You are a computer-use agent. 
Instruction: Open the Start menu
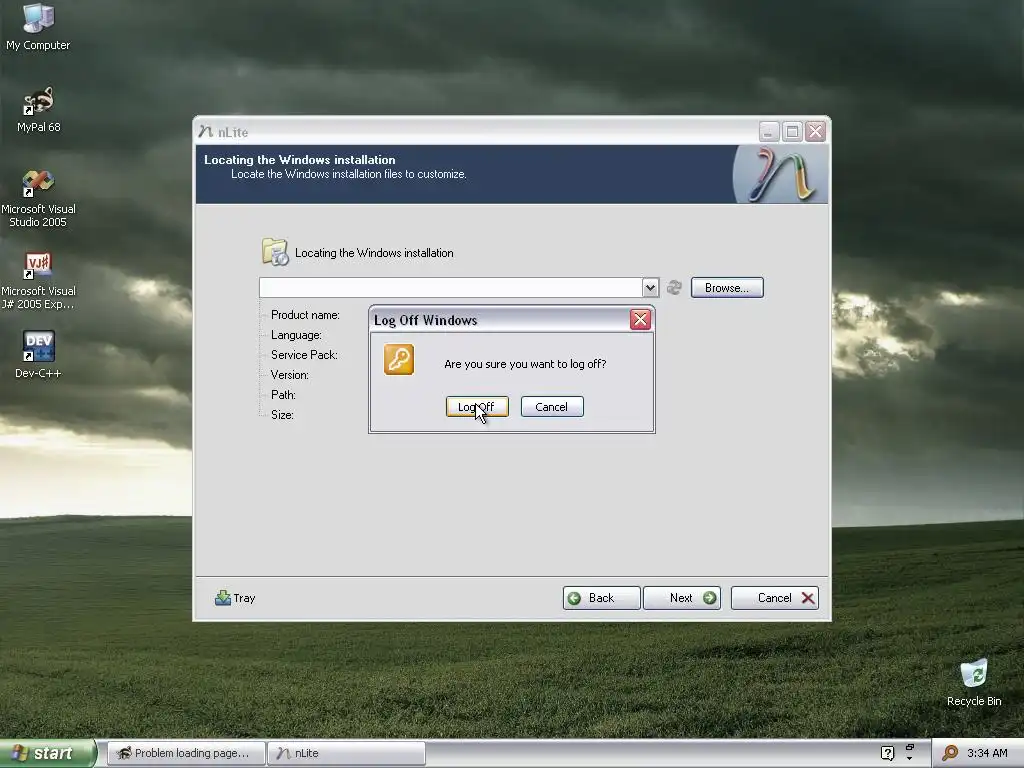(48, 753)
